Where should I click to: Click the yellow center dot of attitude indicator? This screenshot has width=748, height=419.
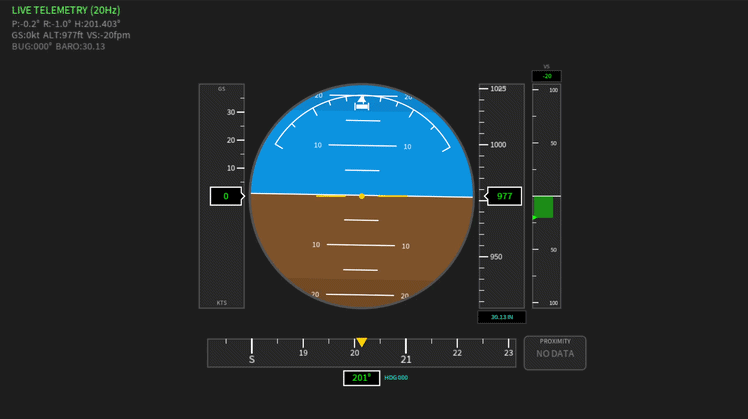[362, 196]
